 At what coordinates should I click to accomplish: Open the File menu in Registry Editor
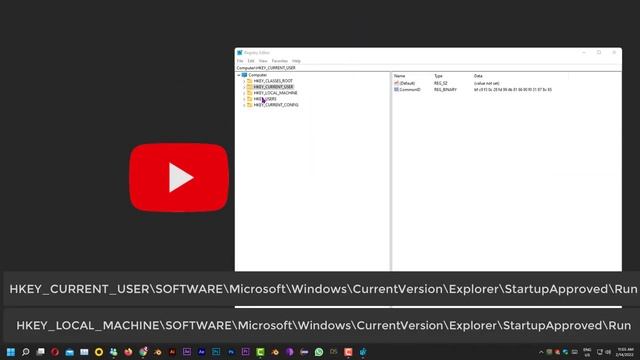pyautogui.click(x=240, y=61)
